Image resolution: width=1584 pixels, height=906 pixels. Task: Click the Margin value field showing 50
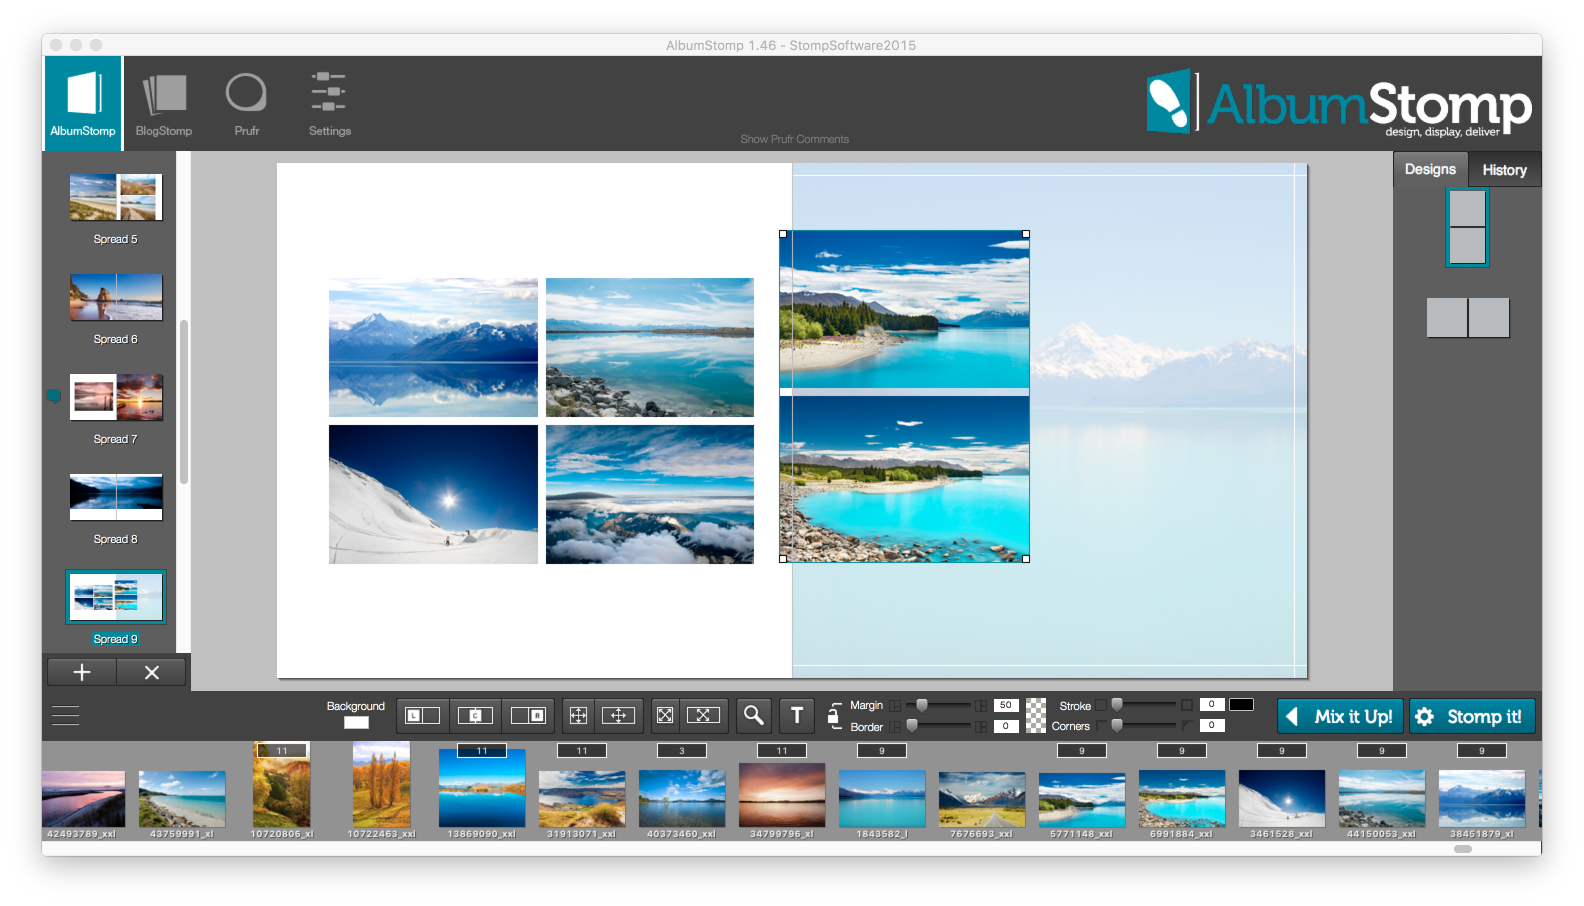point(1006,705)
